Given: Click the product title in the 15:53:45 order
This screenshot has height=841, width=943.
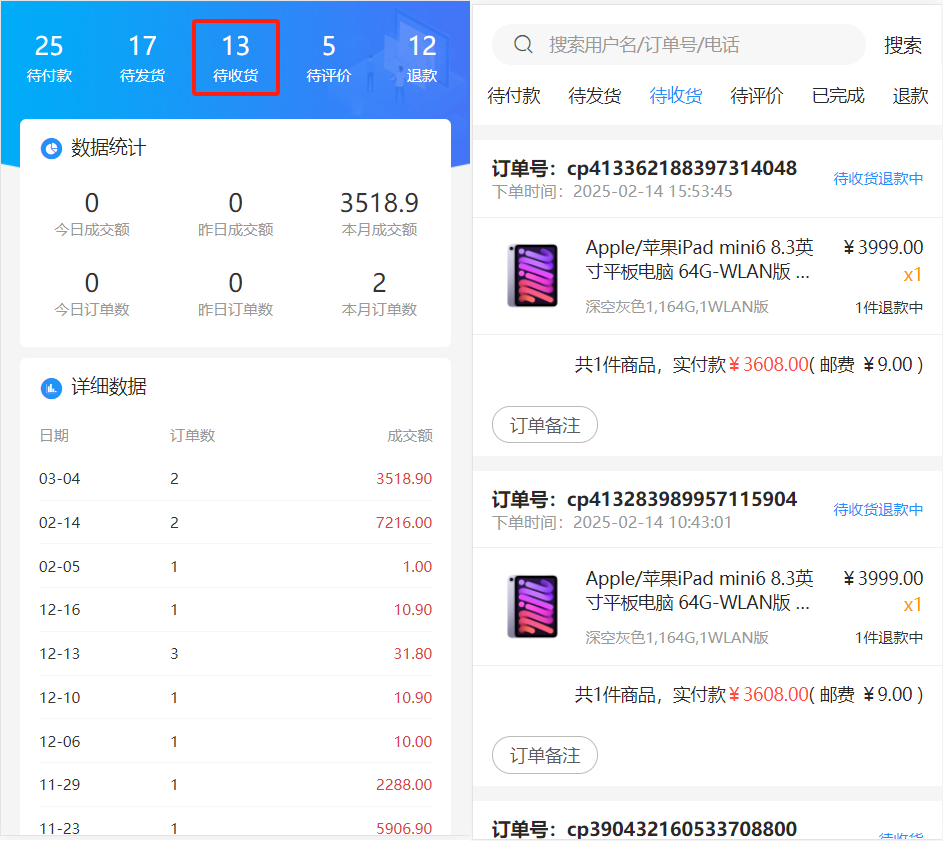Looking at the screenshot, I should point(699,259).
